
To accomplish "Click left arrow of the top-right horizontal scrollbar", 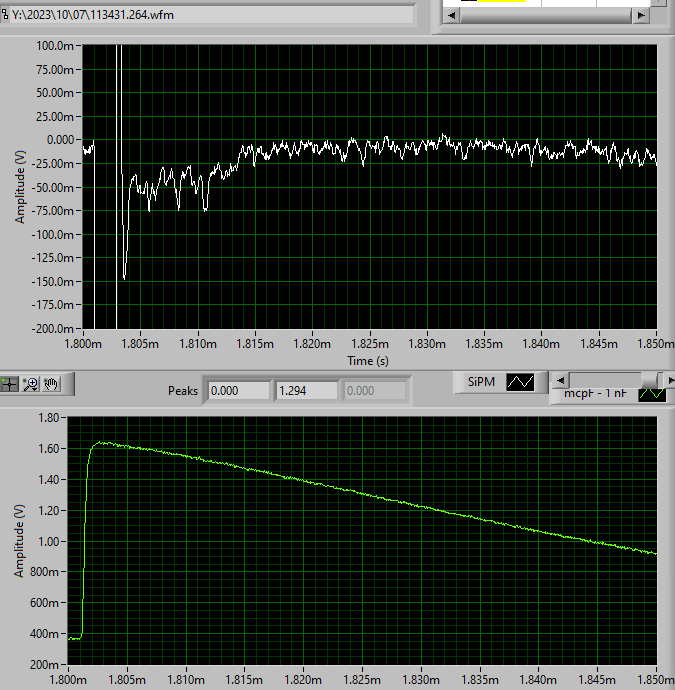I will click(x=451, y=15).
